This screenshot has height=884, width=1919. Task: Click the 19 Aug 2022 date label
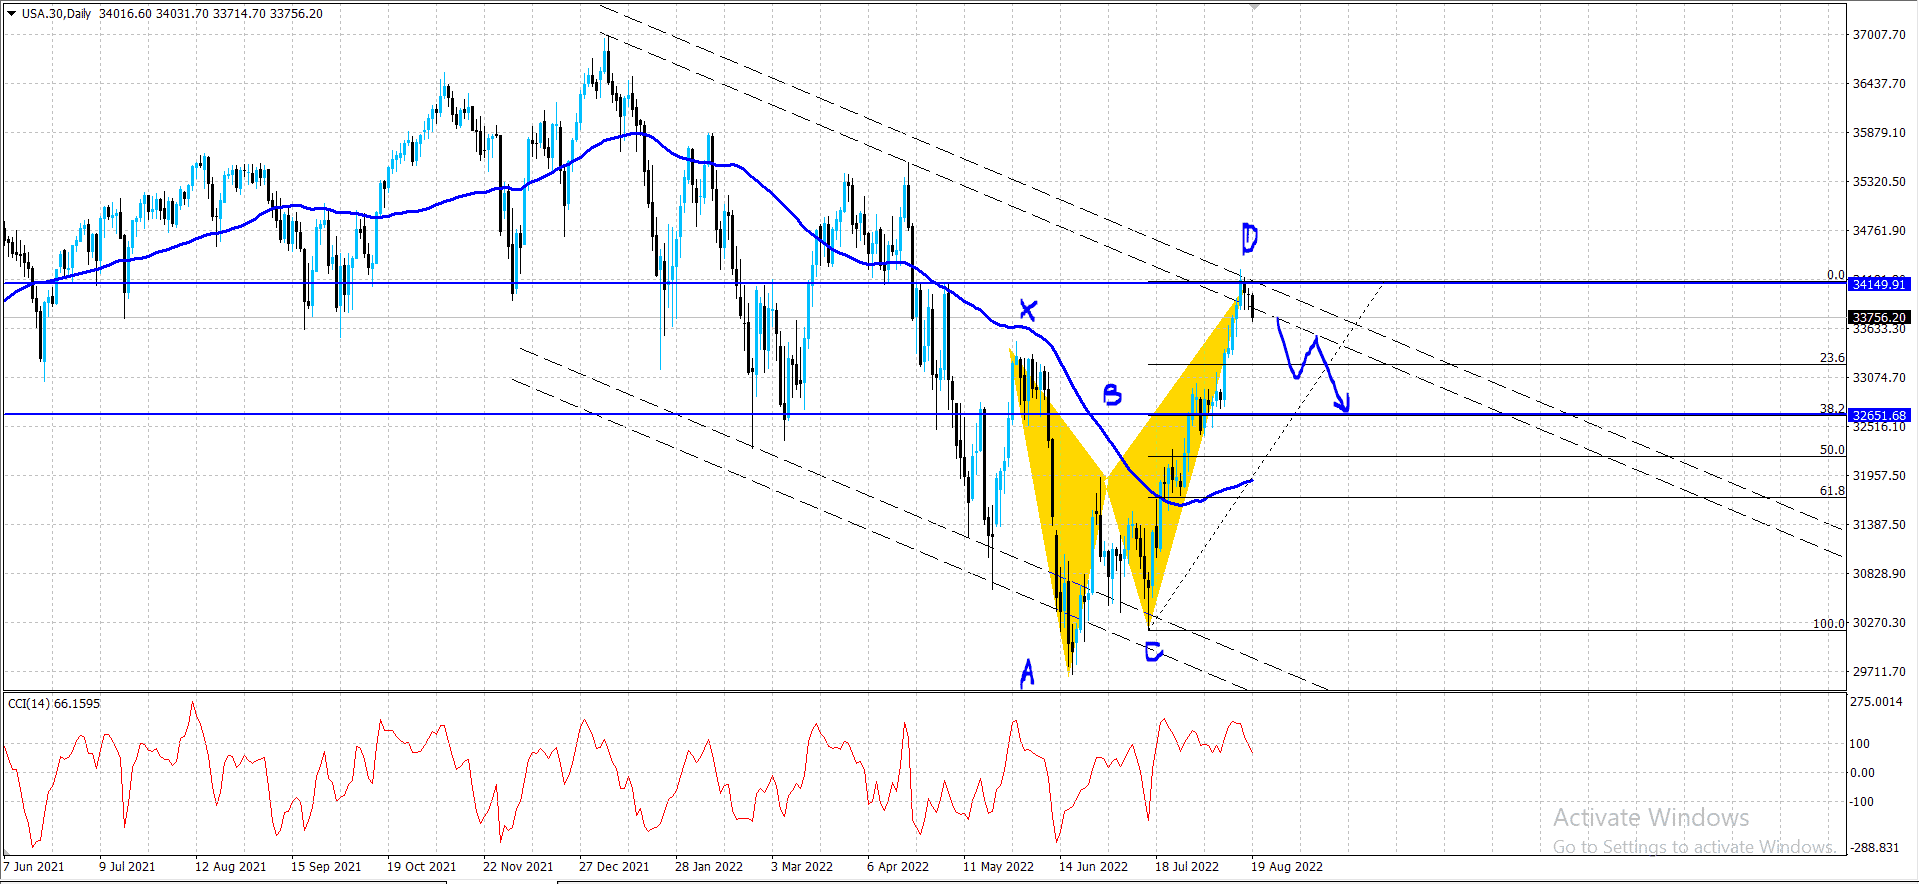(1287, 867)
